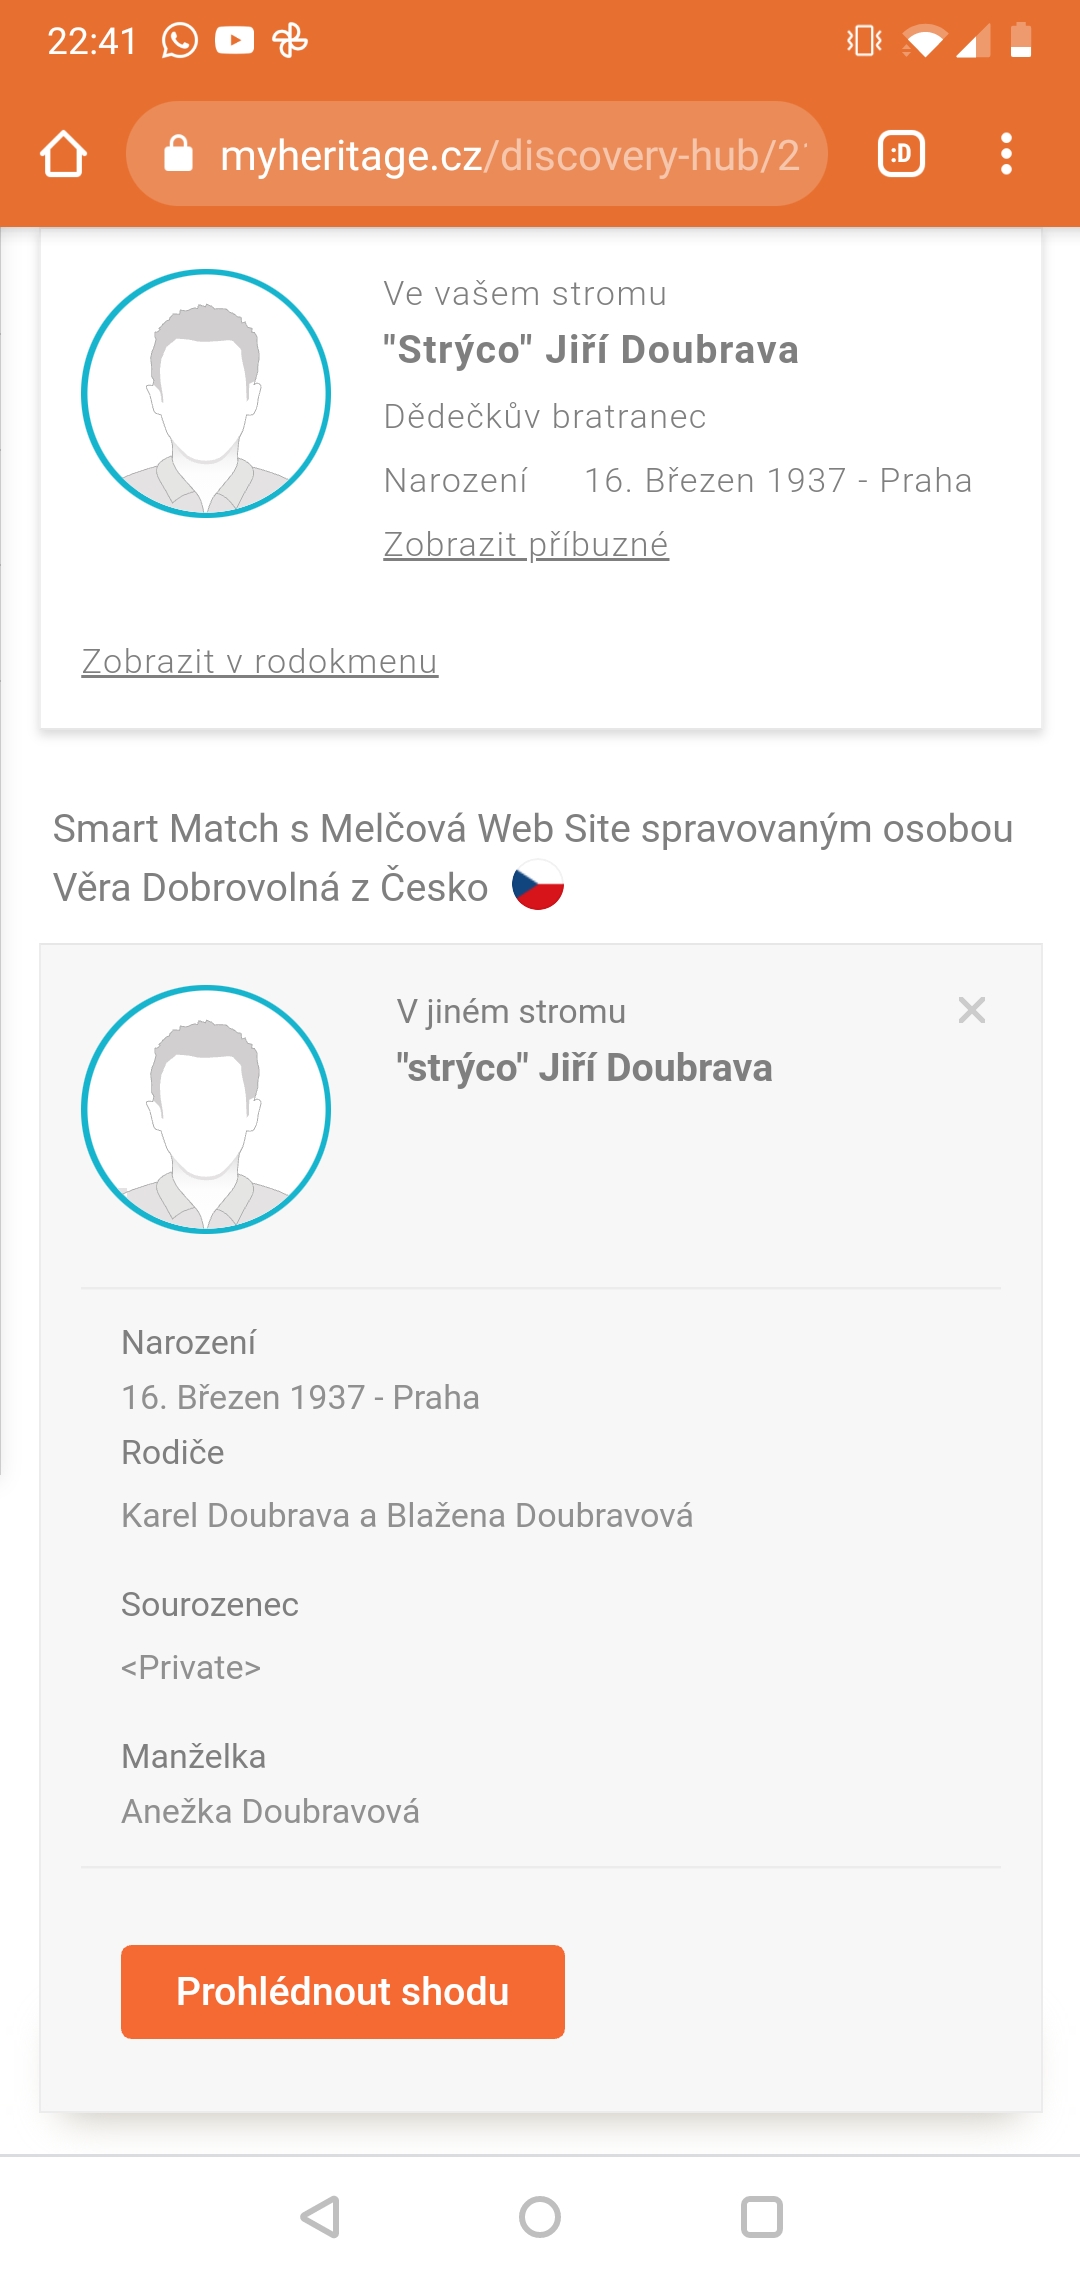Tap the "strýco" Jiří Doubrava match name
Image resolution: width=1080 pixels, height=2280 pixels.
[584, 1068]
